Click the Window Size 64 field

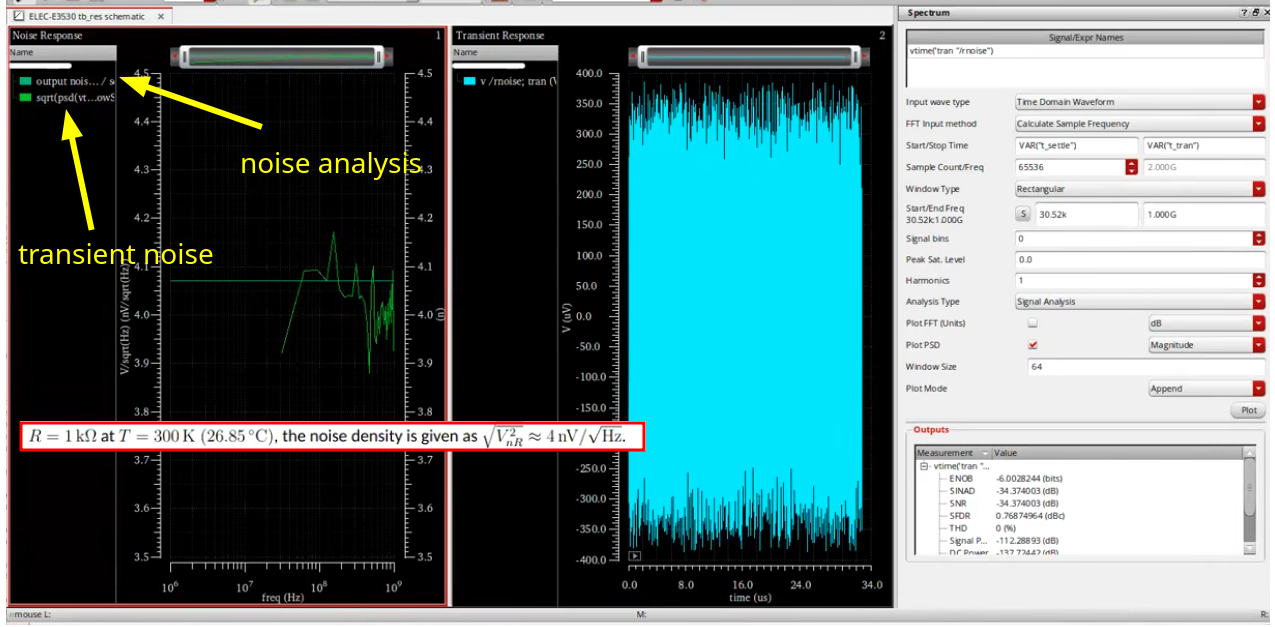click(1146, 367)
